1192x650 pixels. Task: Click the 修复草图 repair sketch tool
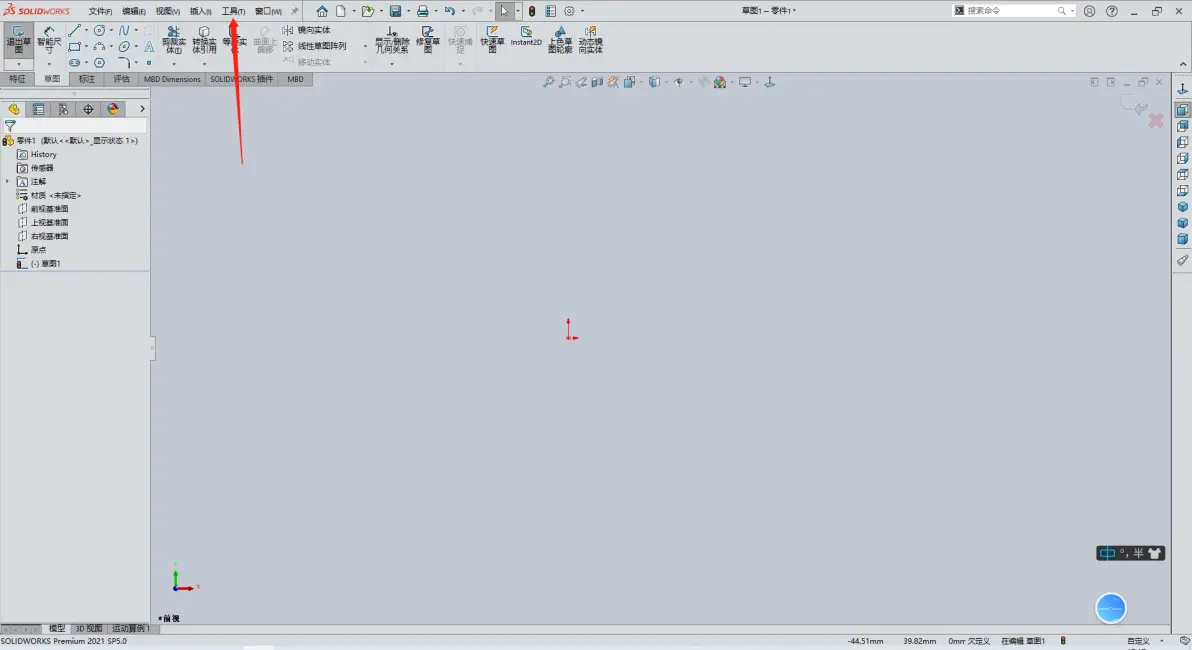pos(428,40)
